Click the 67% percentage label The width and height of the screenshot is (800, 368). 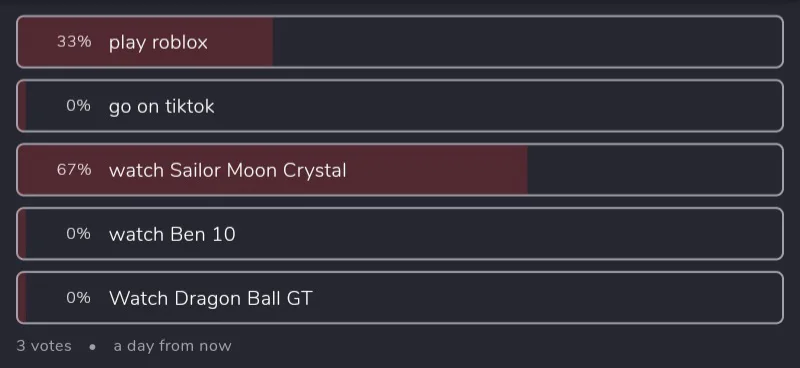pyautogui.click(x=74, y=170)
